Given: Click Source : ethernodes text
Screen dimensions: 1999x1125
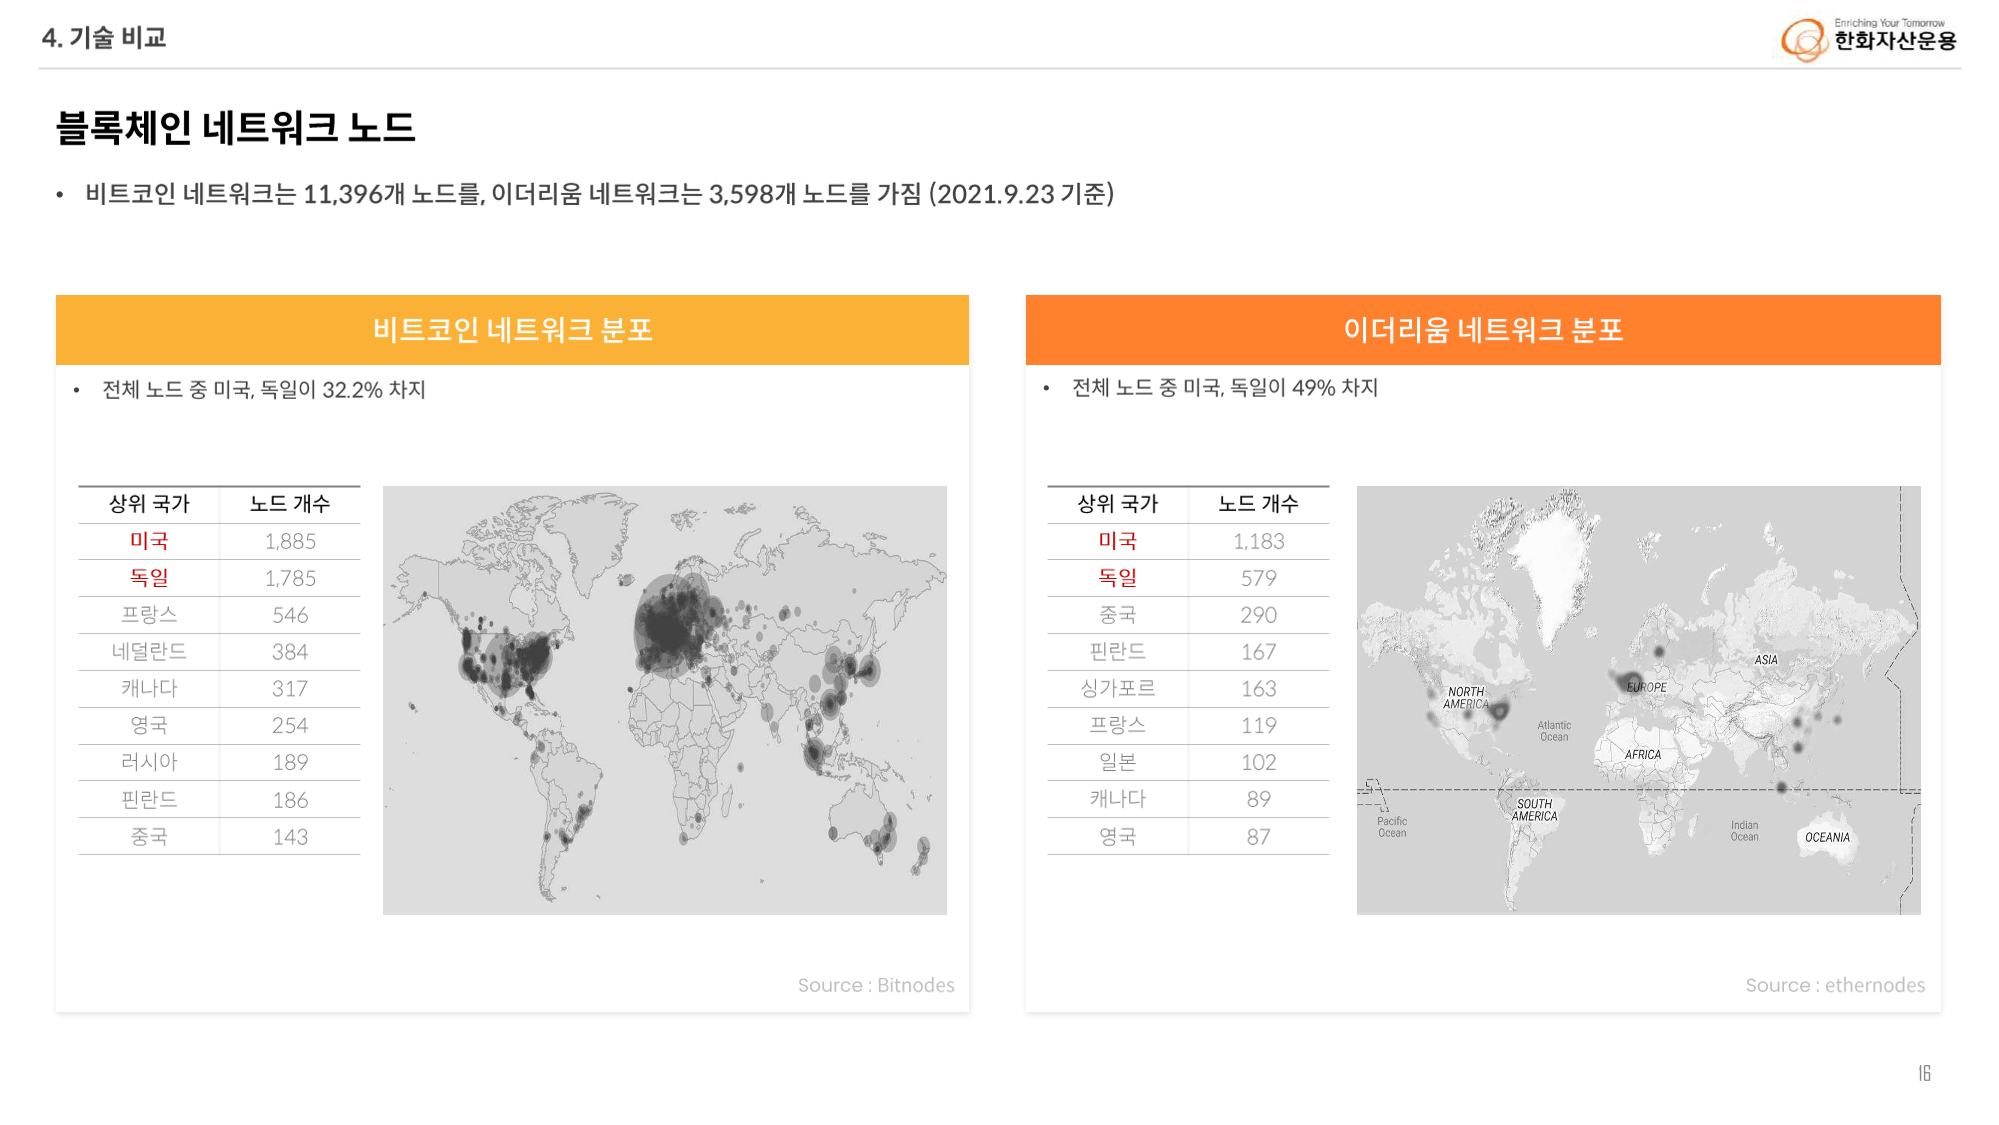Looking at the screenshot, I should [x=1834, y=985].
